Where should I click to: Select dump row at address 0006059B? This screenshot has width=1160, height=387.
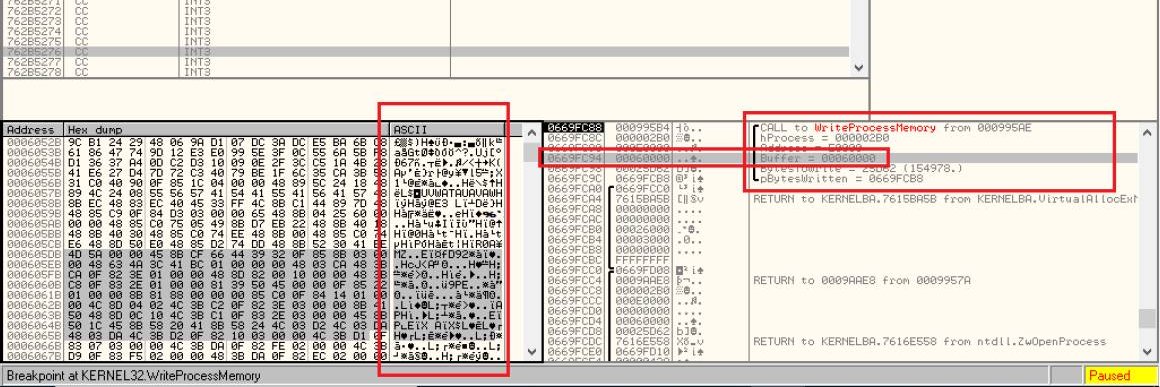click(x=254, y=212)
